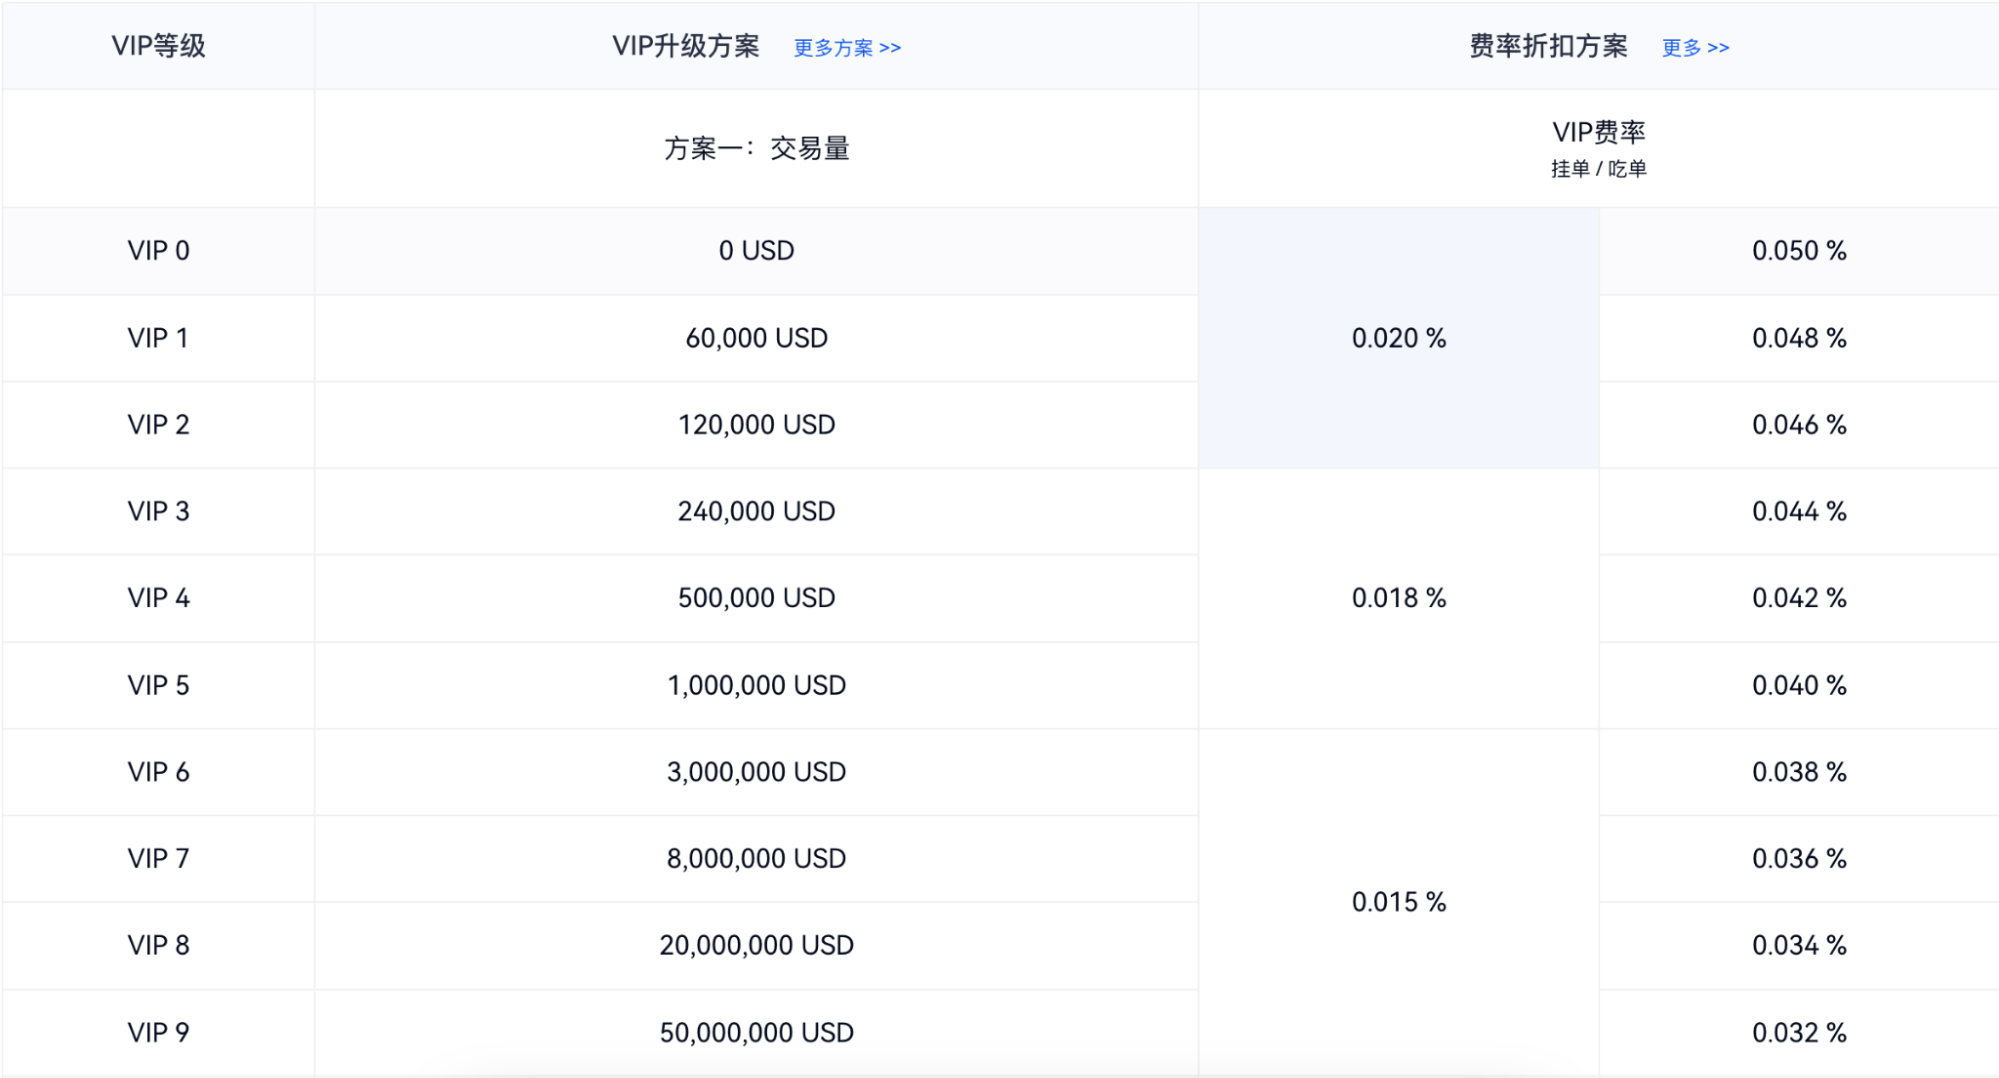
Task: Click the 8,000,000 USD volume cell
Action: click(x=757, y=858)
